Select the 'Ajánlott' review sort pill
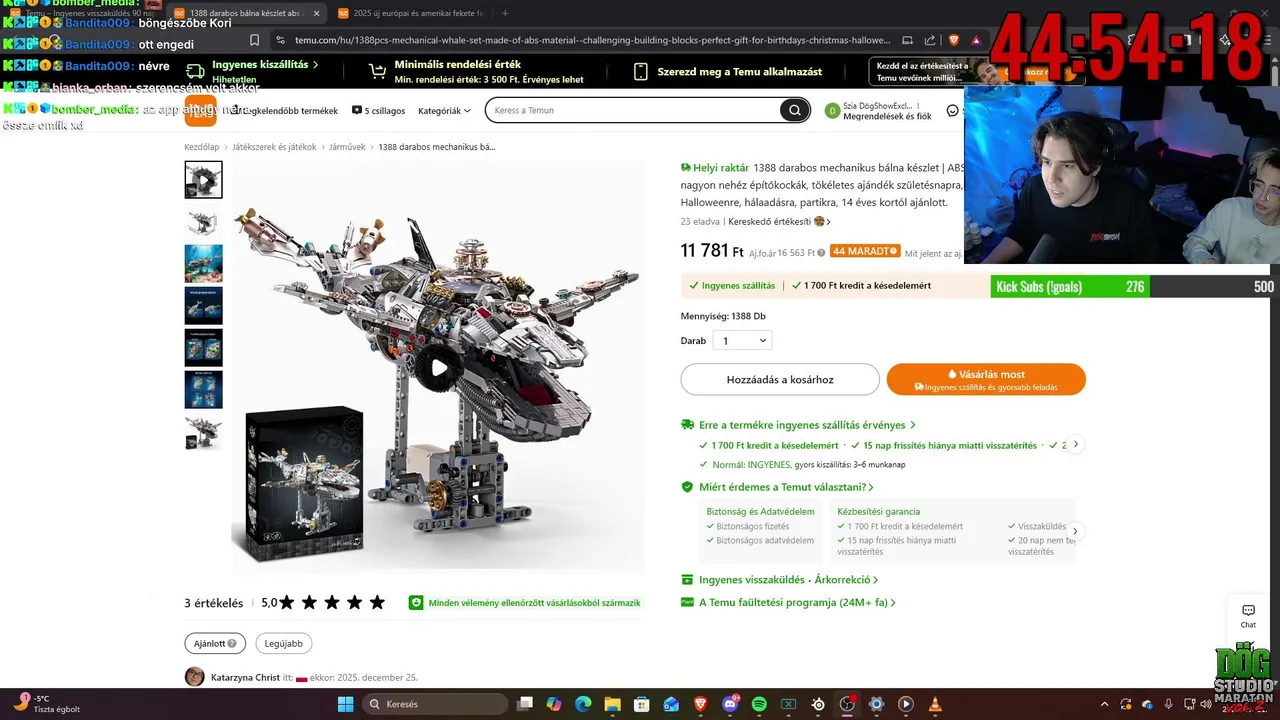1280x720 pixels. [215, 644]
